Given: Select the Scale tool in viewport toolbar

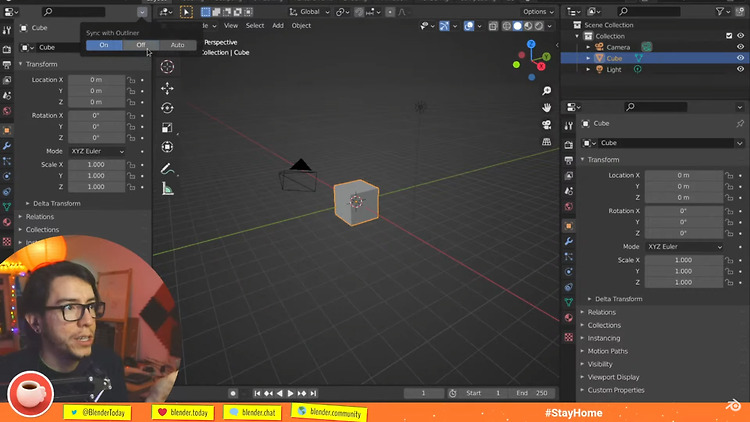Looking at the screenshot, I should click(167, 127).
